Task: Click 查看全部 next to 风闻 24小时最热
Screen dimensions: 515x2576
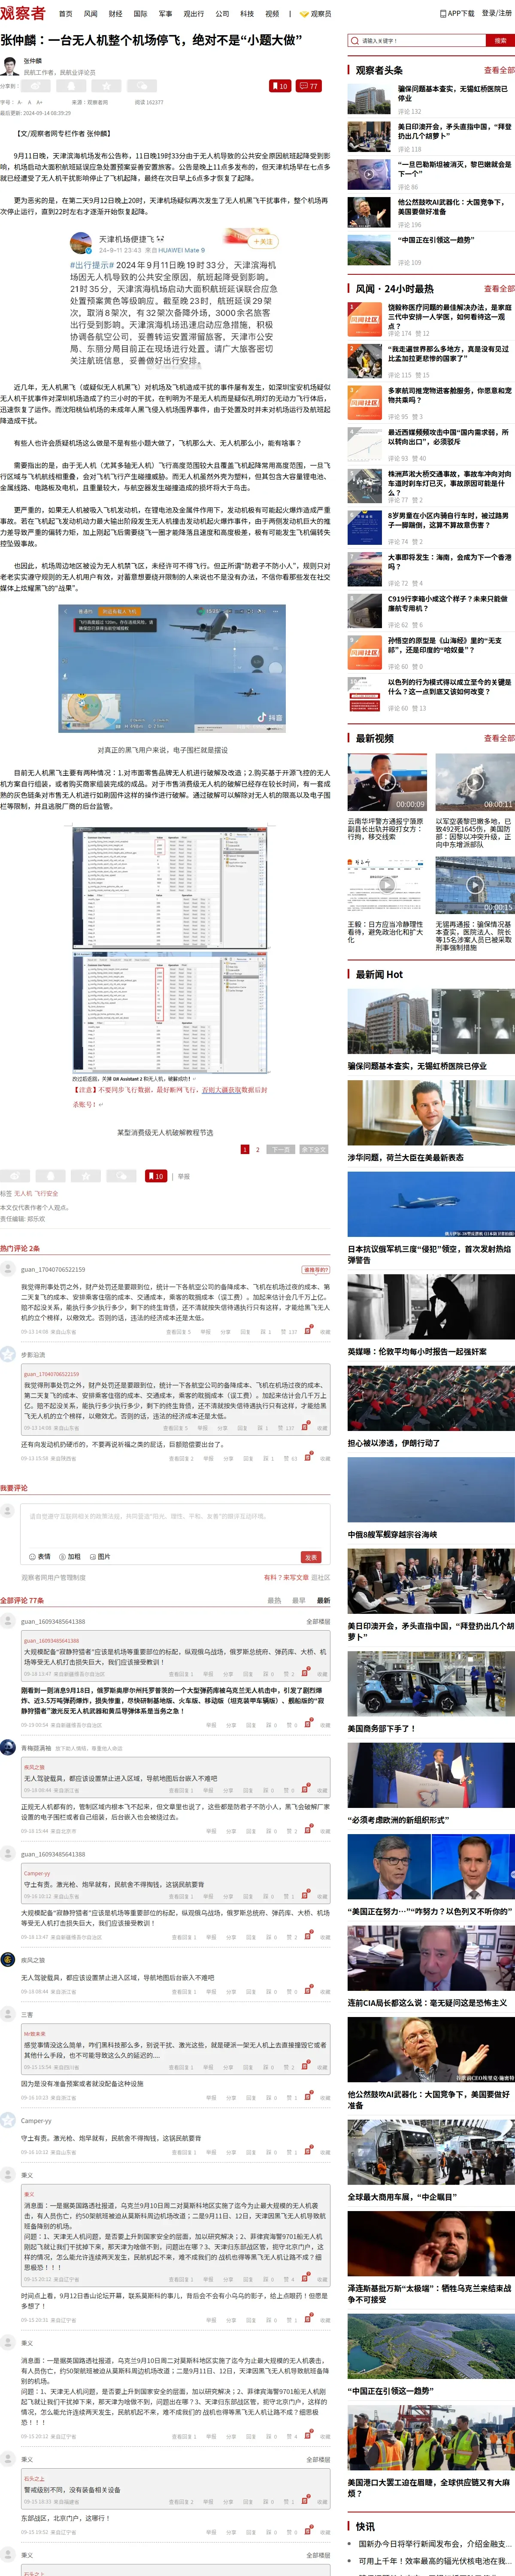Action: coord(499,289)
